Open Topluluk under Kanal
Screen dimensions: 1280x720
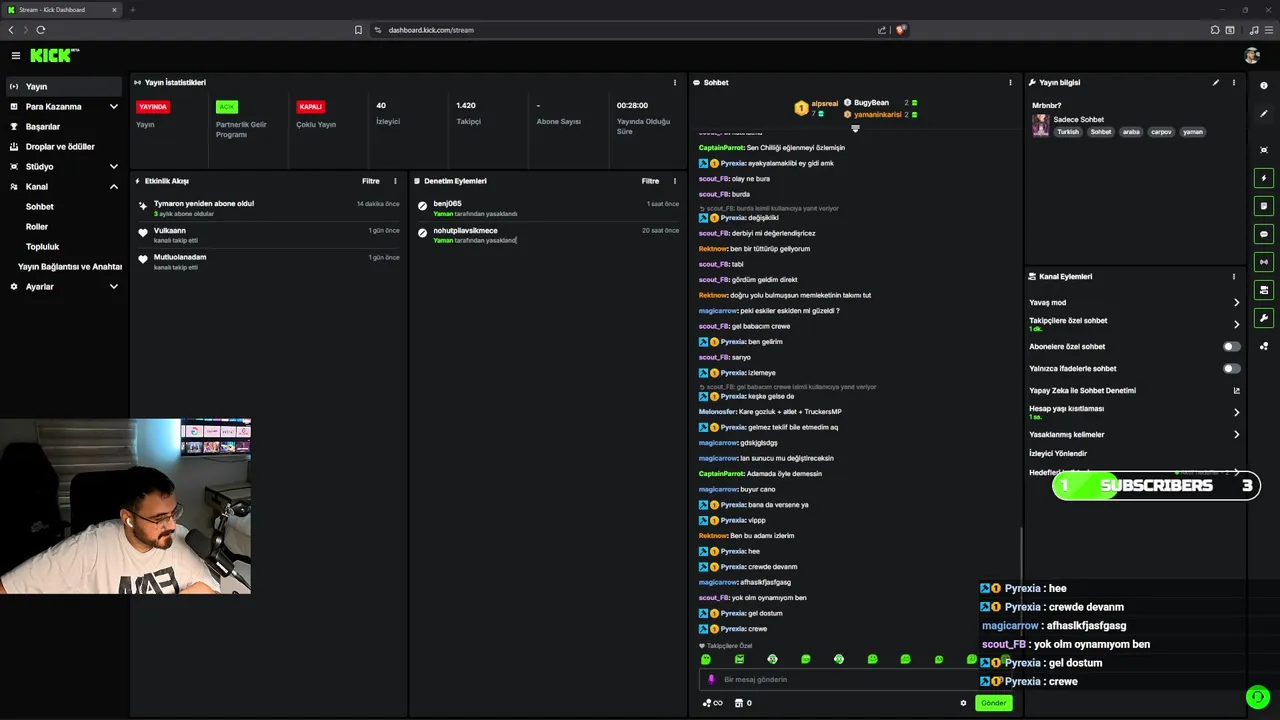[64, 246]
